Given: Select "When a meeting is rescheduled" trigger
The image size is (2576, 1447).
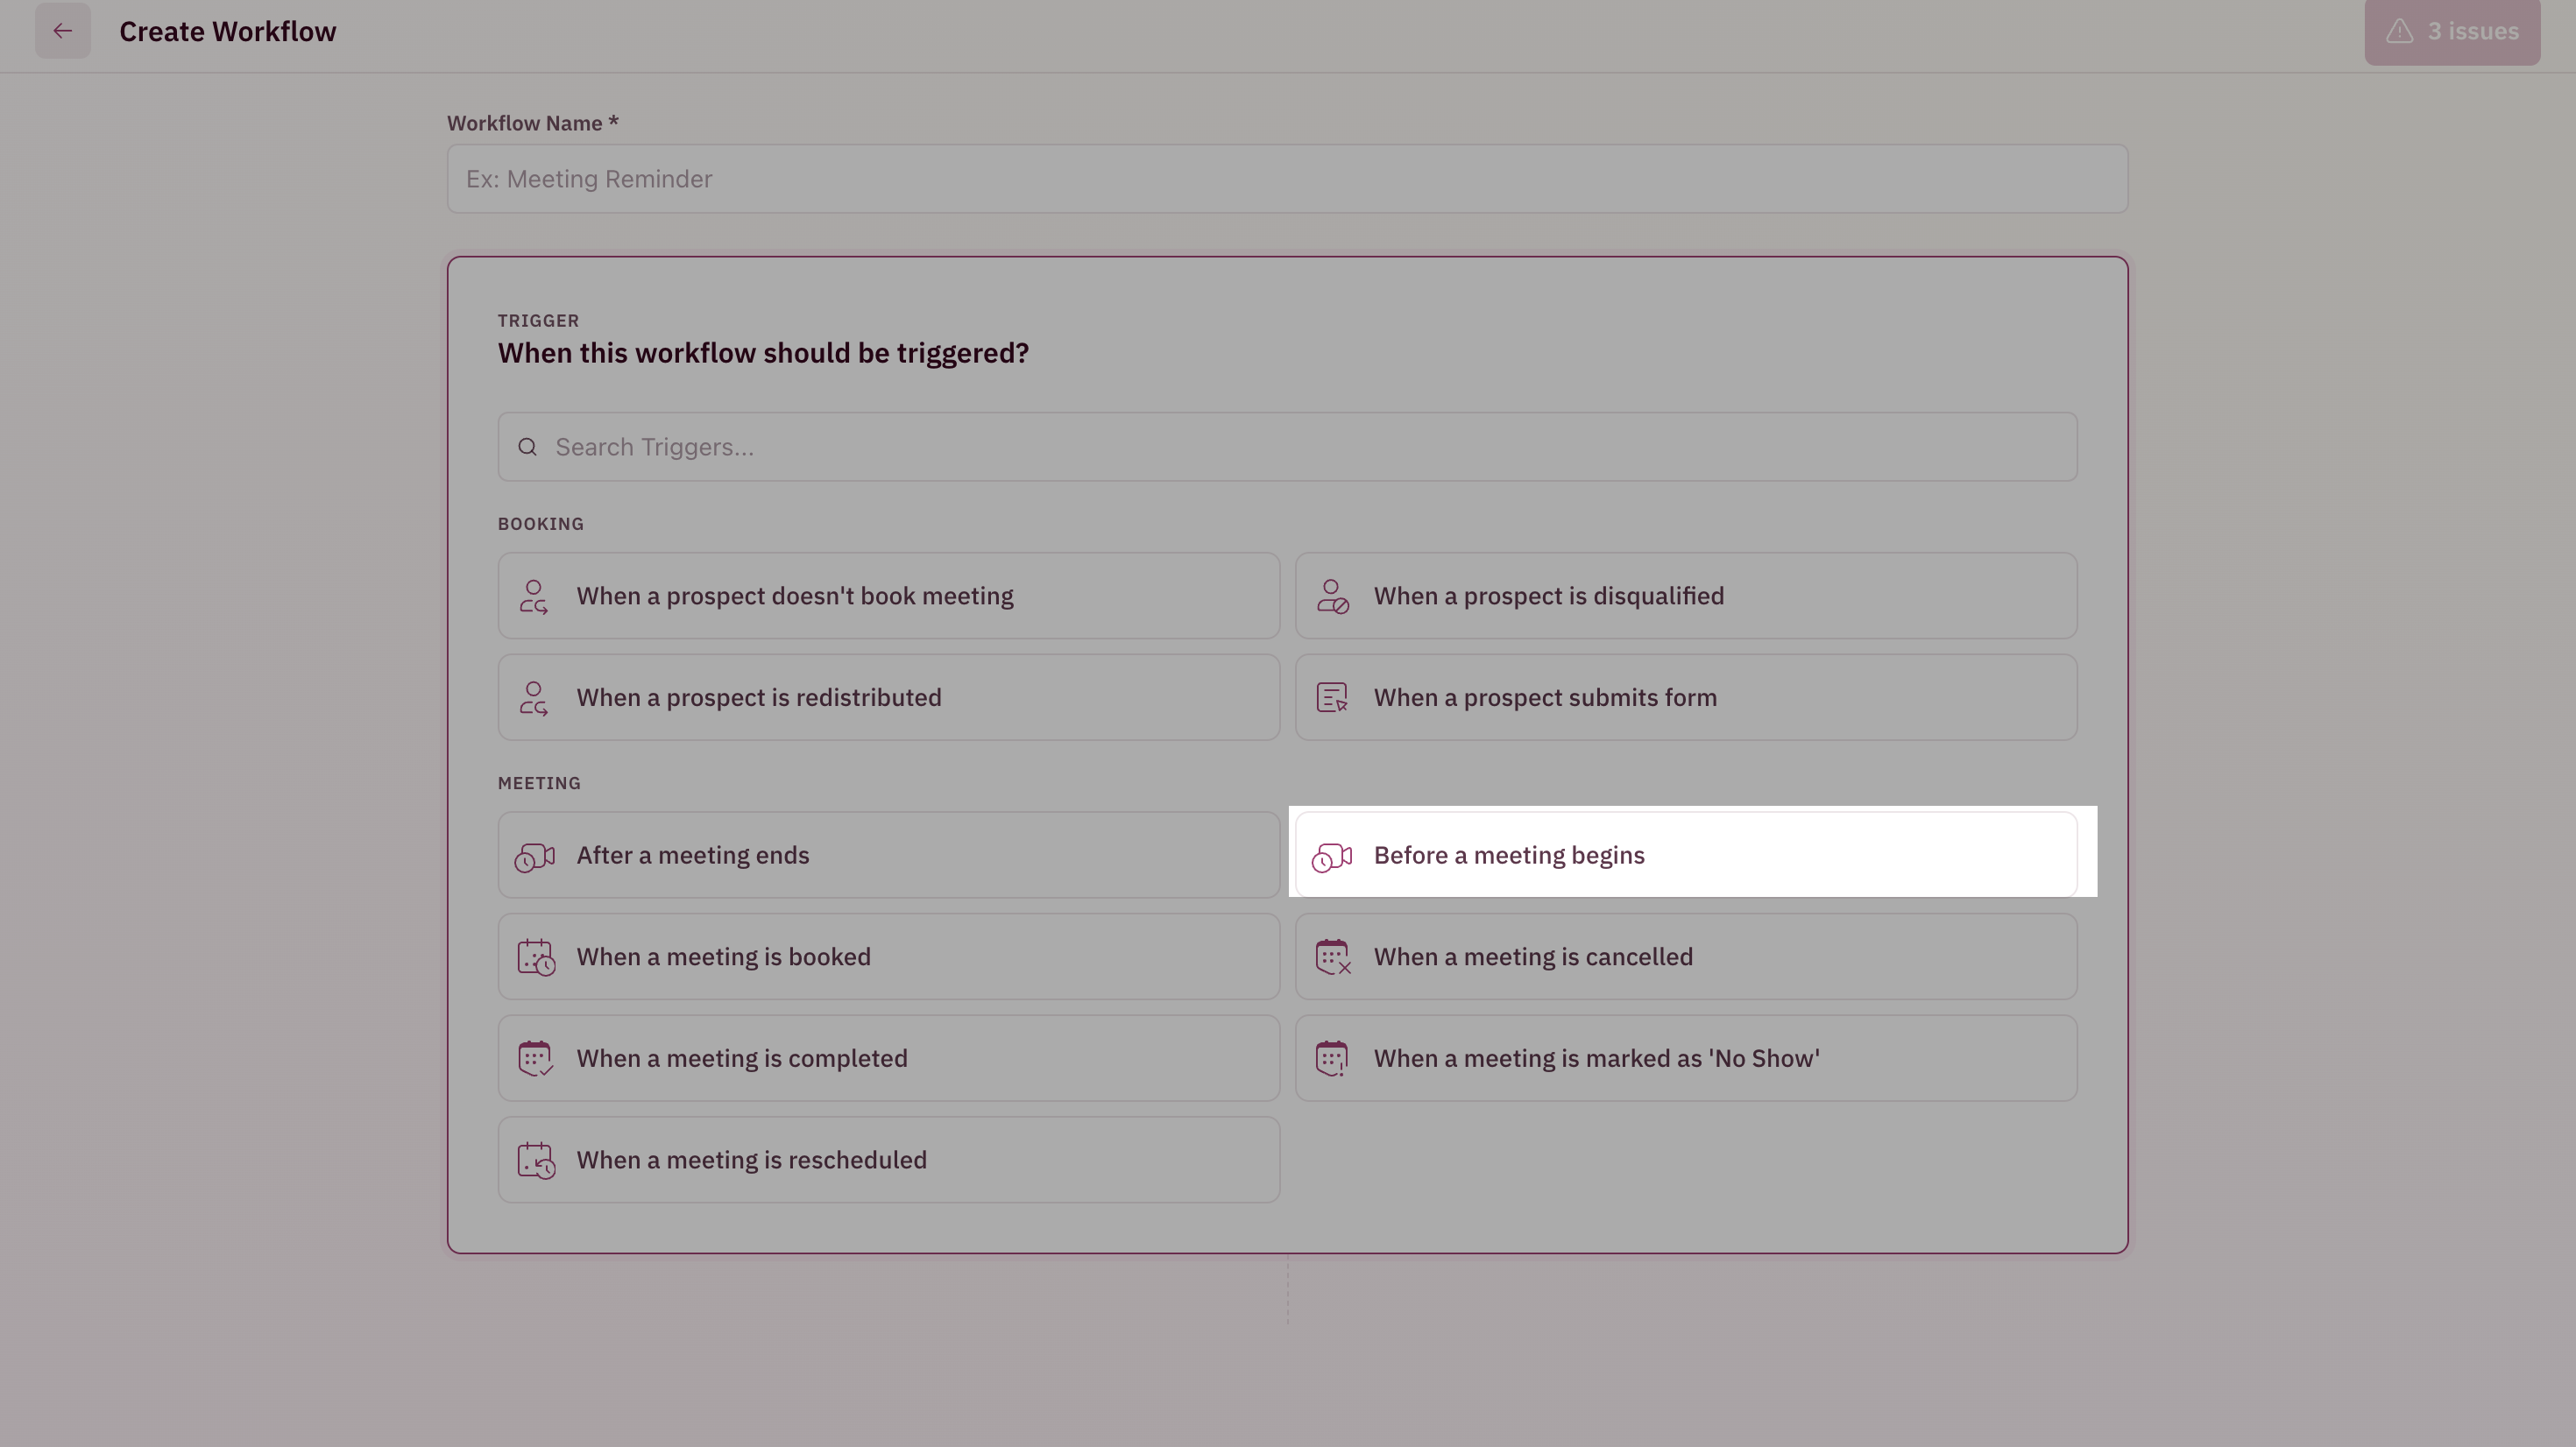Looking at the screenshot, I should point(888,1160).
